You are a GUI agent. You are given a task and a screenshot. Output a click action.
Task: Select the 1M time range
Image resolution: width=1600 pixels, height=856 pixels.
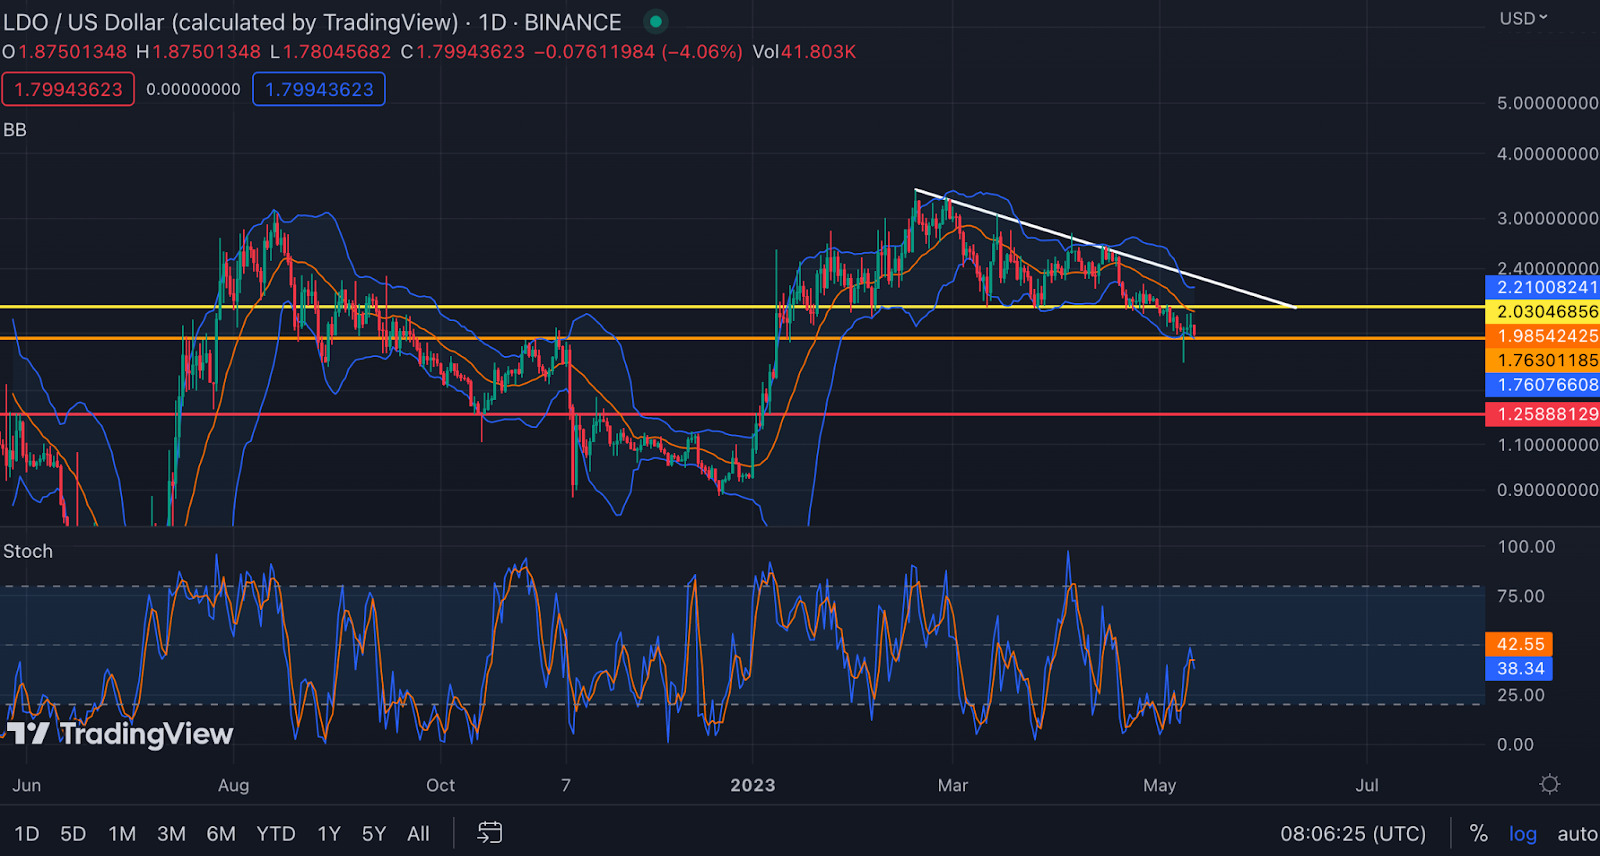point(122,833)
